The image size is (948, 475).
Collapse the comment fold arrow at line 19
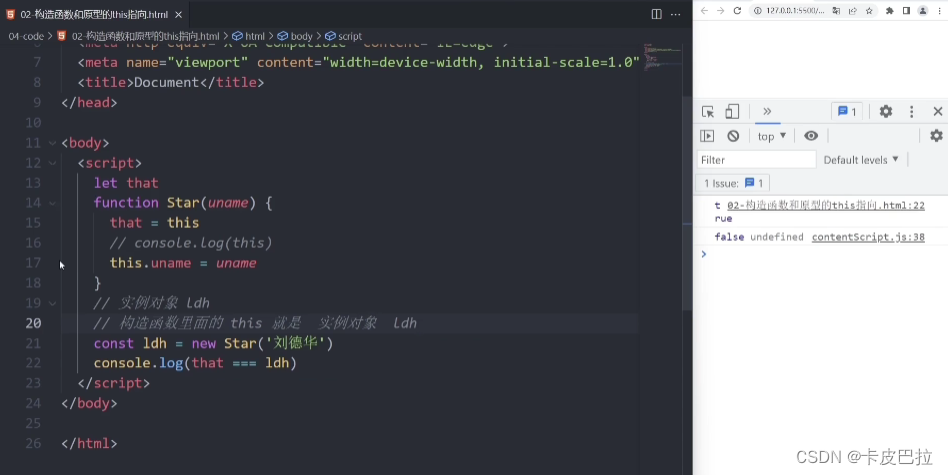pos(53,303)
